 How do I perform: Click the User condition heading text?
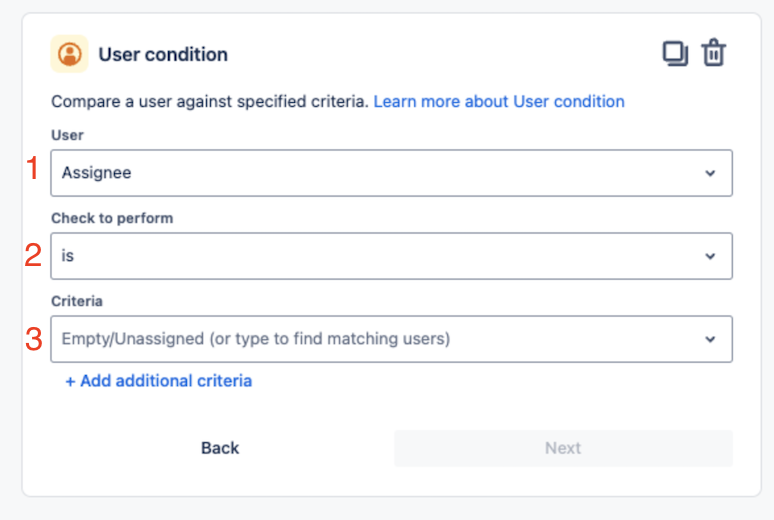coord(163,54)
